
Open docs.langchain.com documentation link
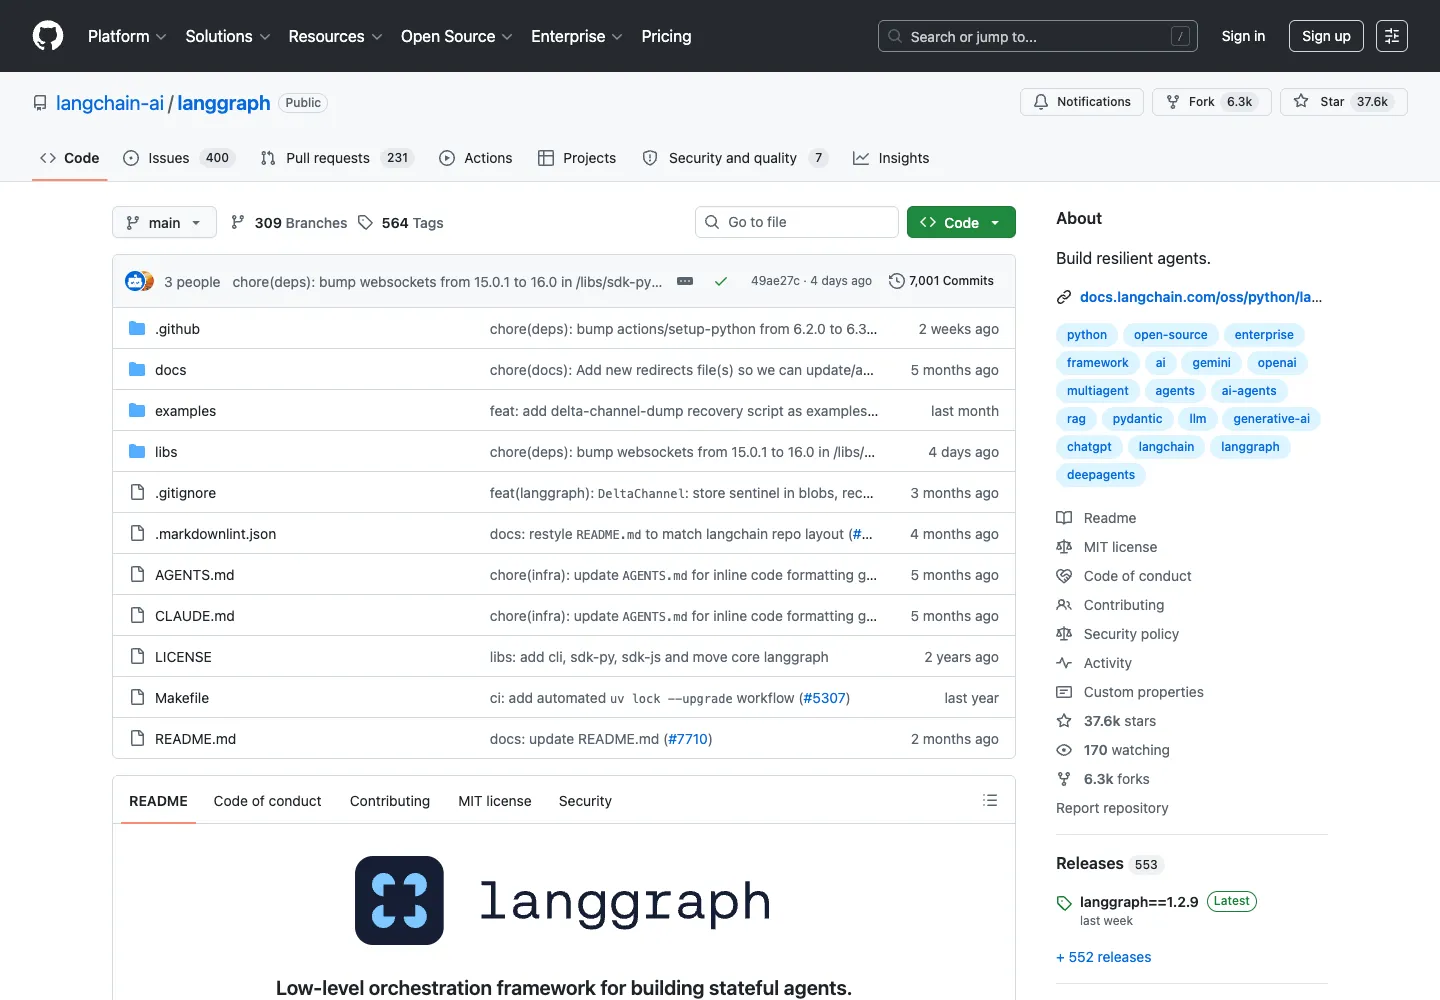[1201, 297]
